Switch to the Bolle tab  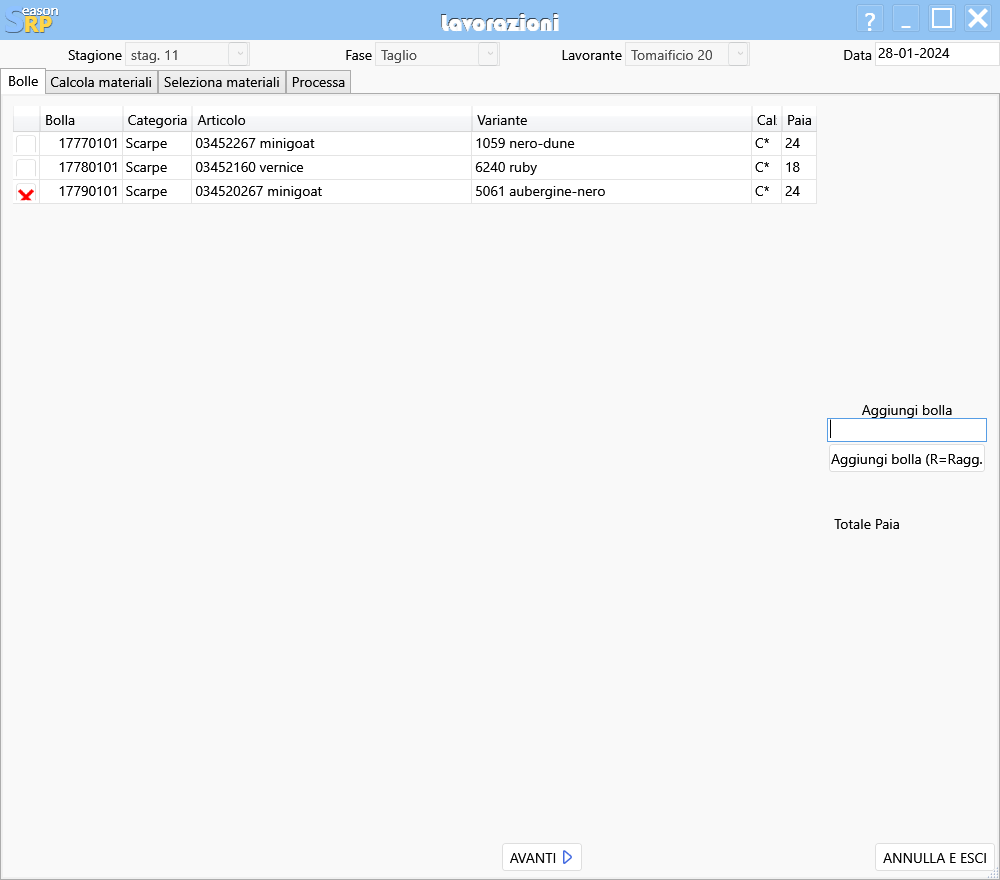23,82
